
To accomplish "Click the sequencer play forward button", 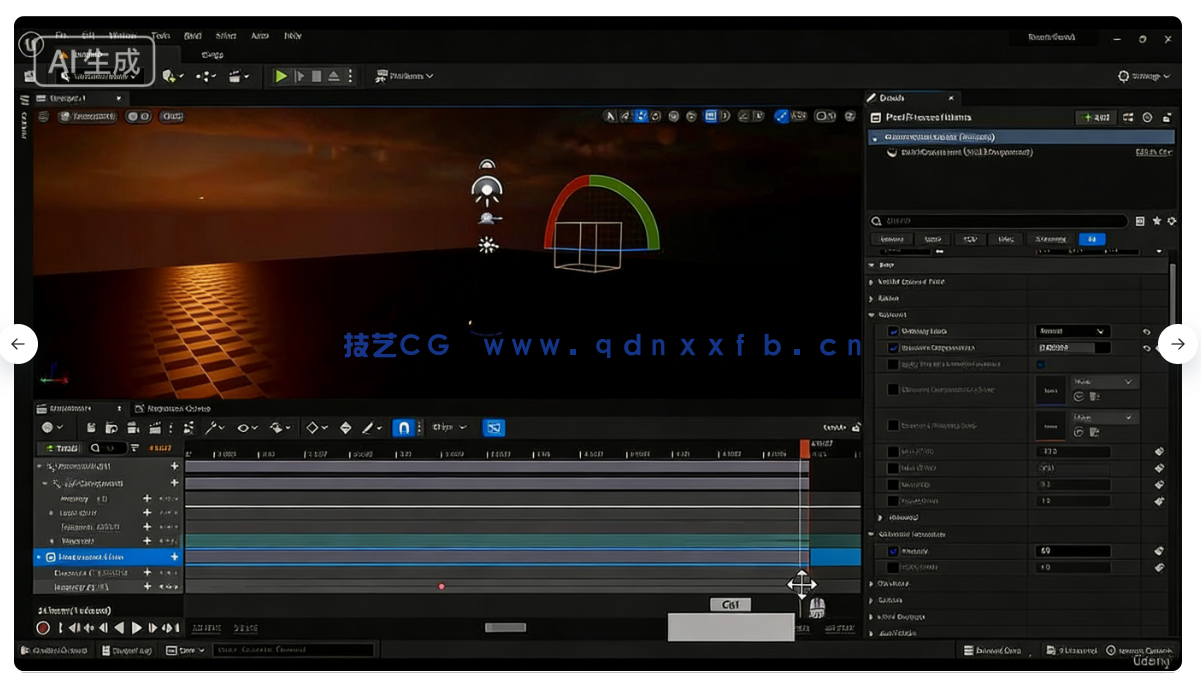I will point(137,628).
